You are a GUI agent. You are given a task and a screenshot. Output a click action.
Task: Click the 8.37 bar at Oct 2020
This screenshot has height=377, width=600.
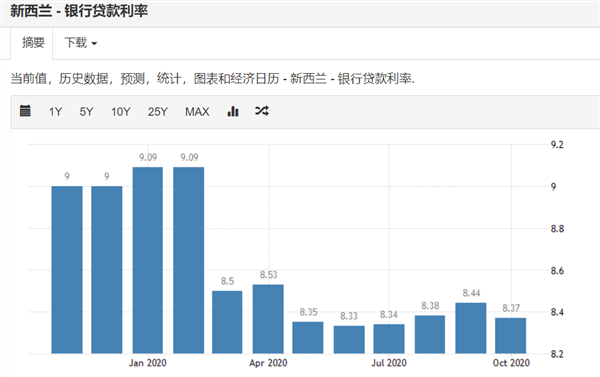click(x=510, y=336)
